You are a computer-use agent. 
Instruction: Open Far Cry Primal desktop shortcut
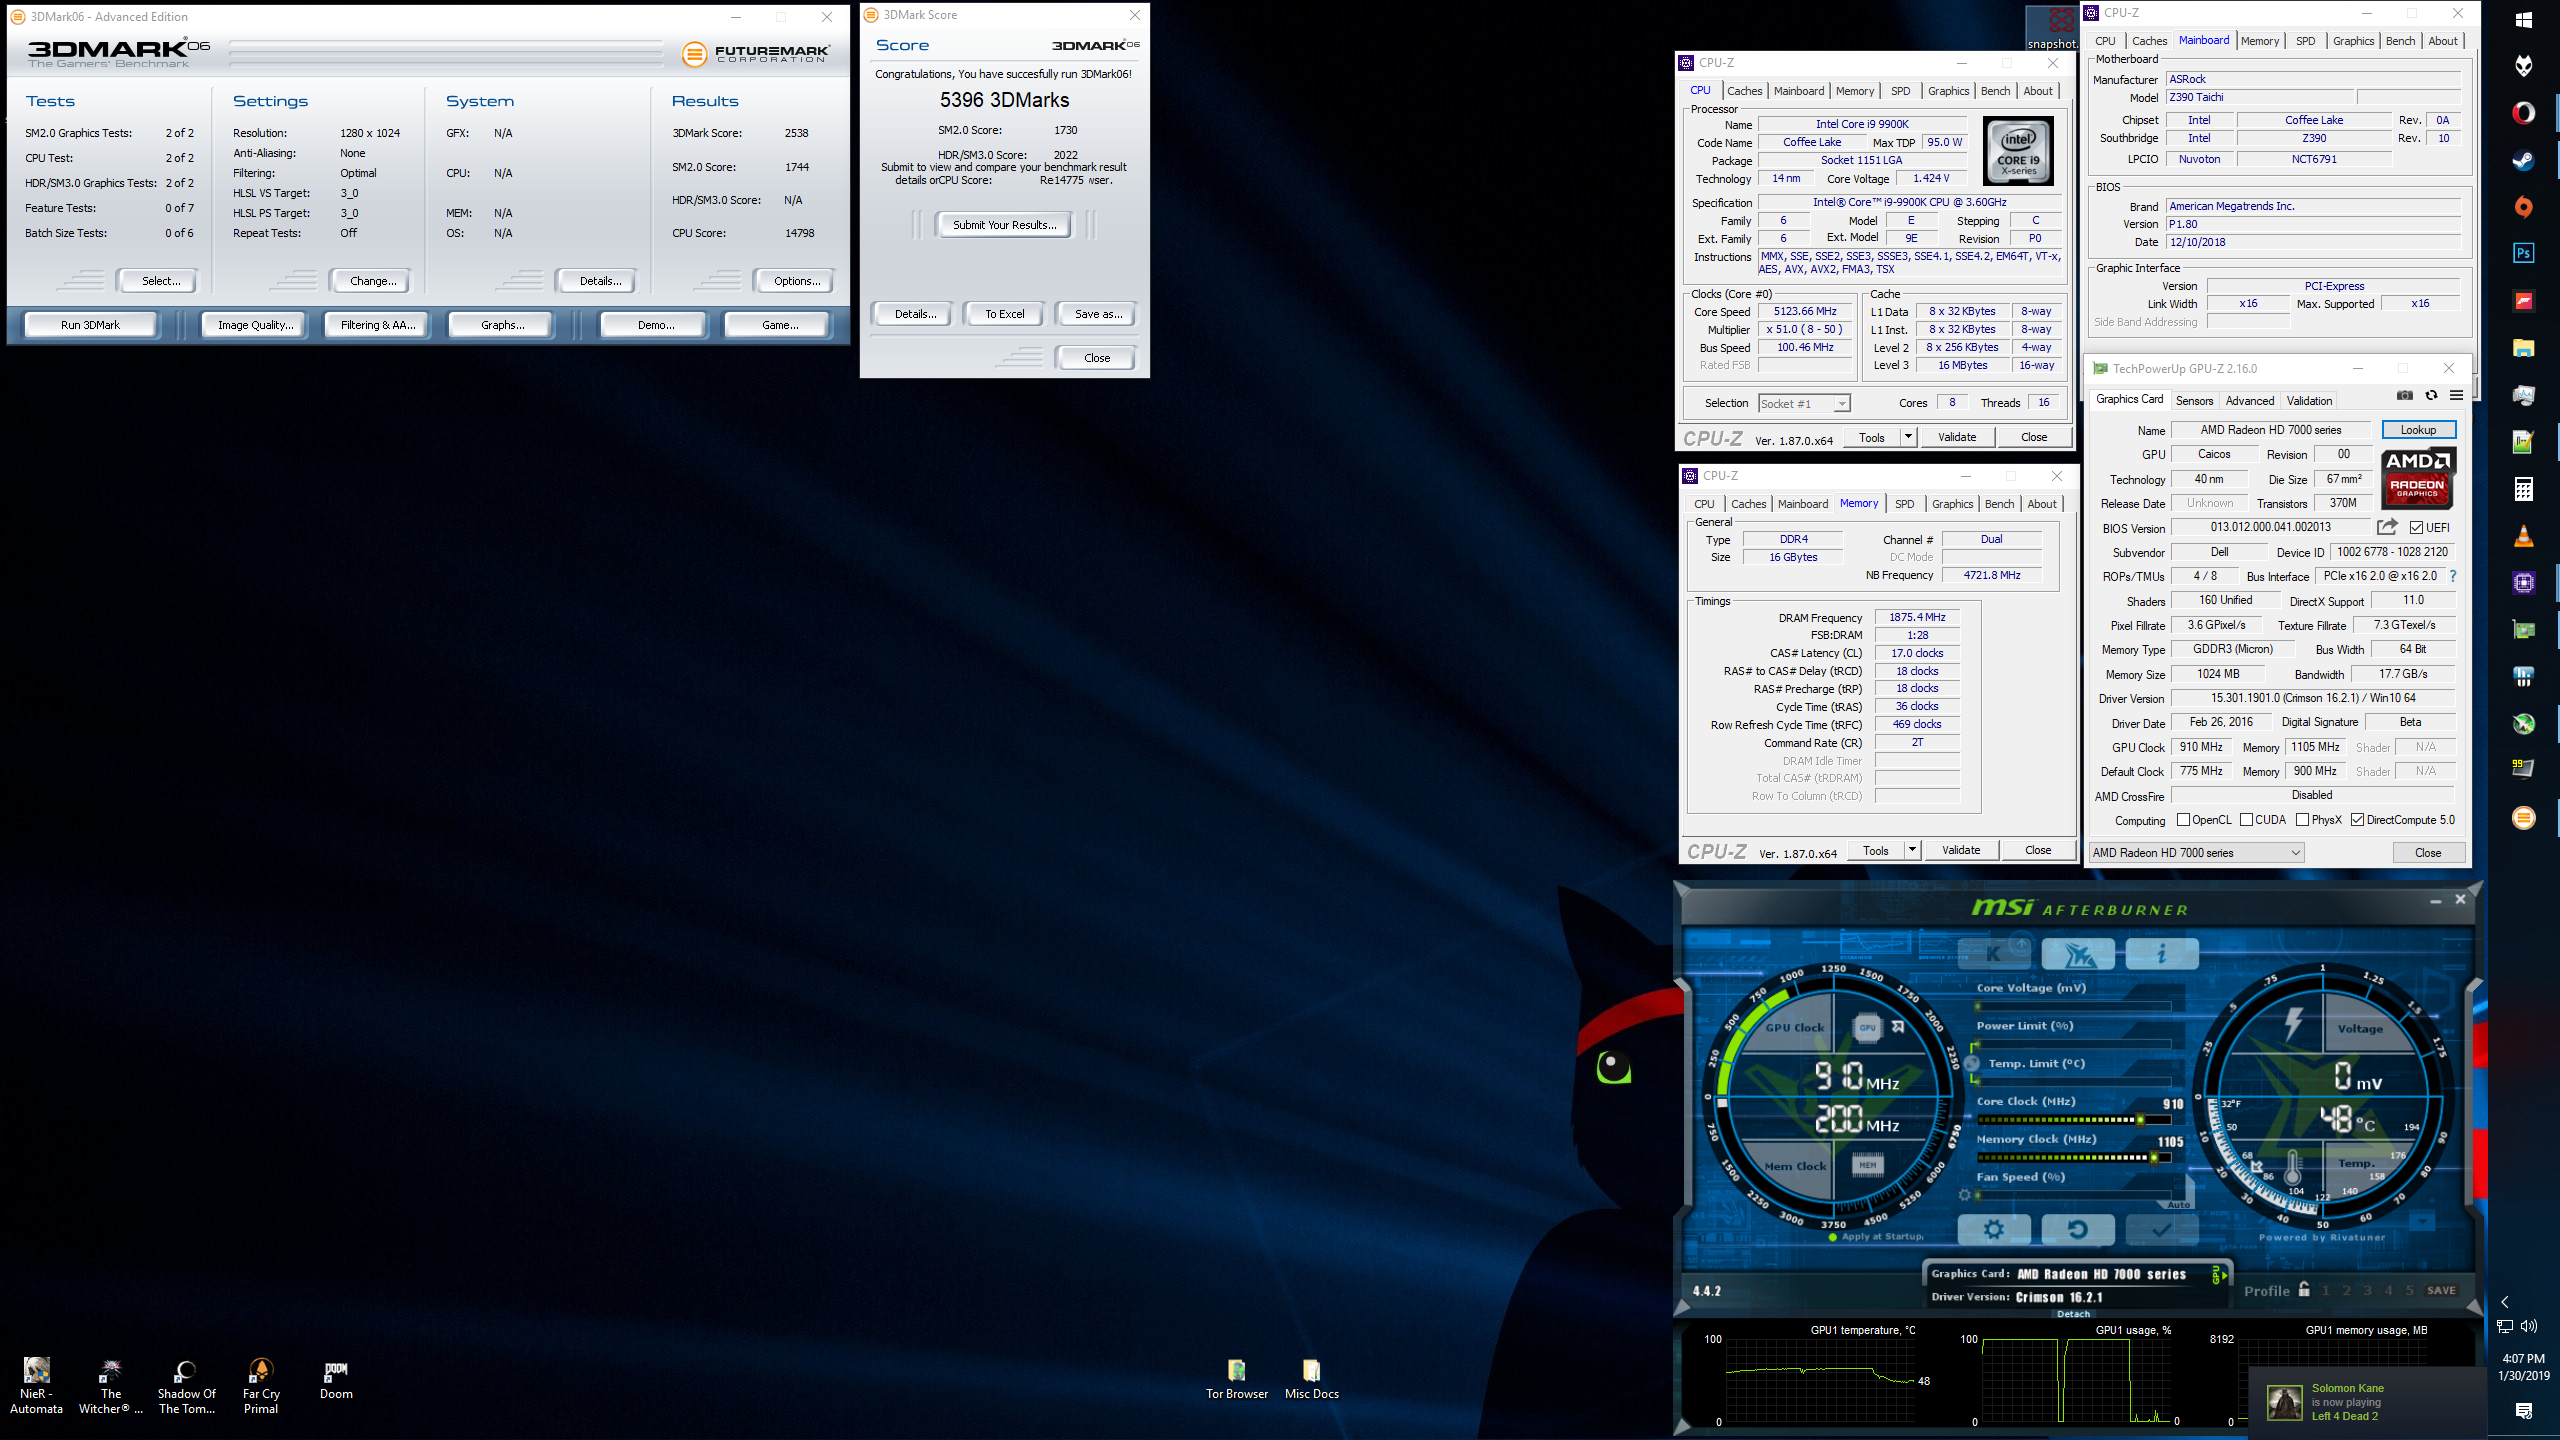pyautogui.click(x=261, y=1387)
